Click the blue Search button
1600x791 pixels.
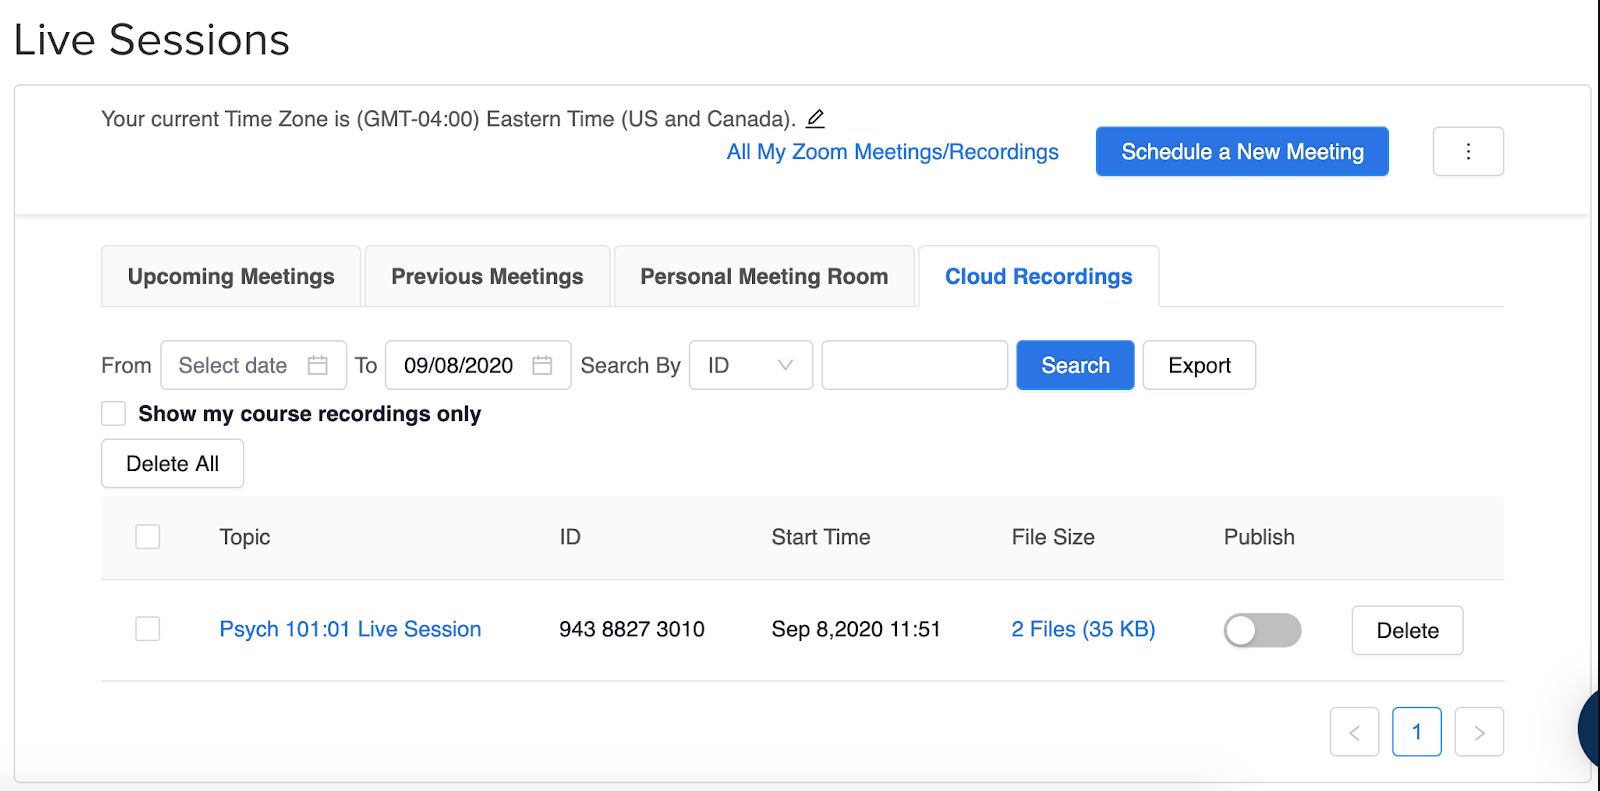point(1075,365)
